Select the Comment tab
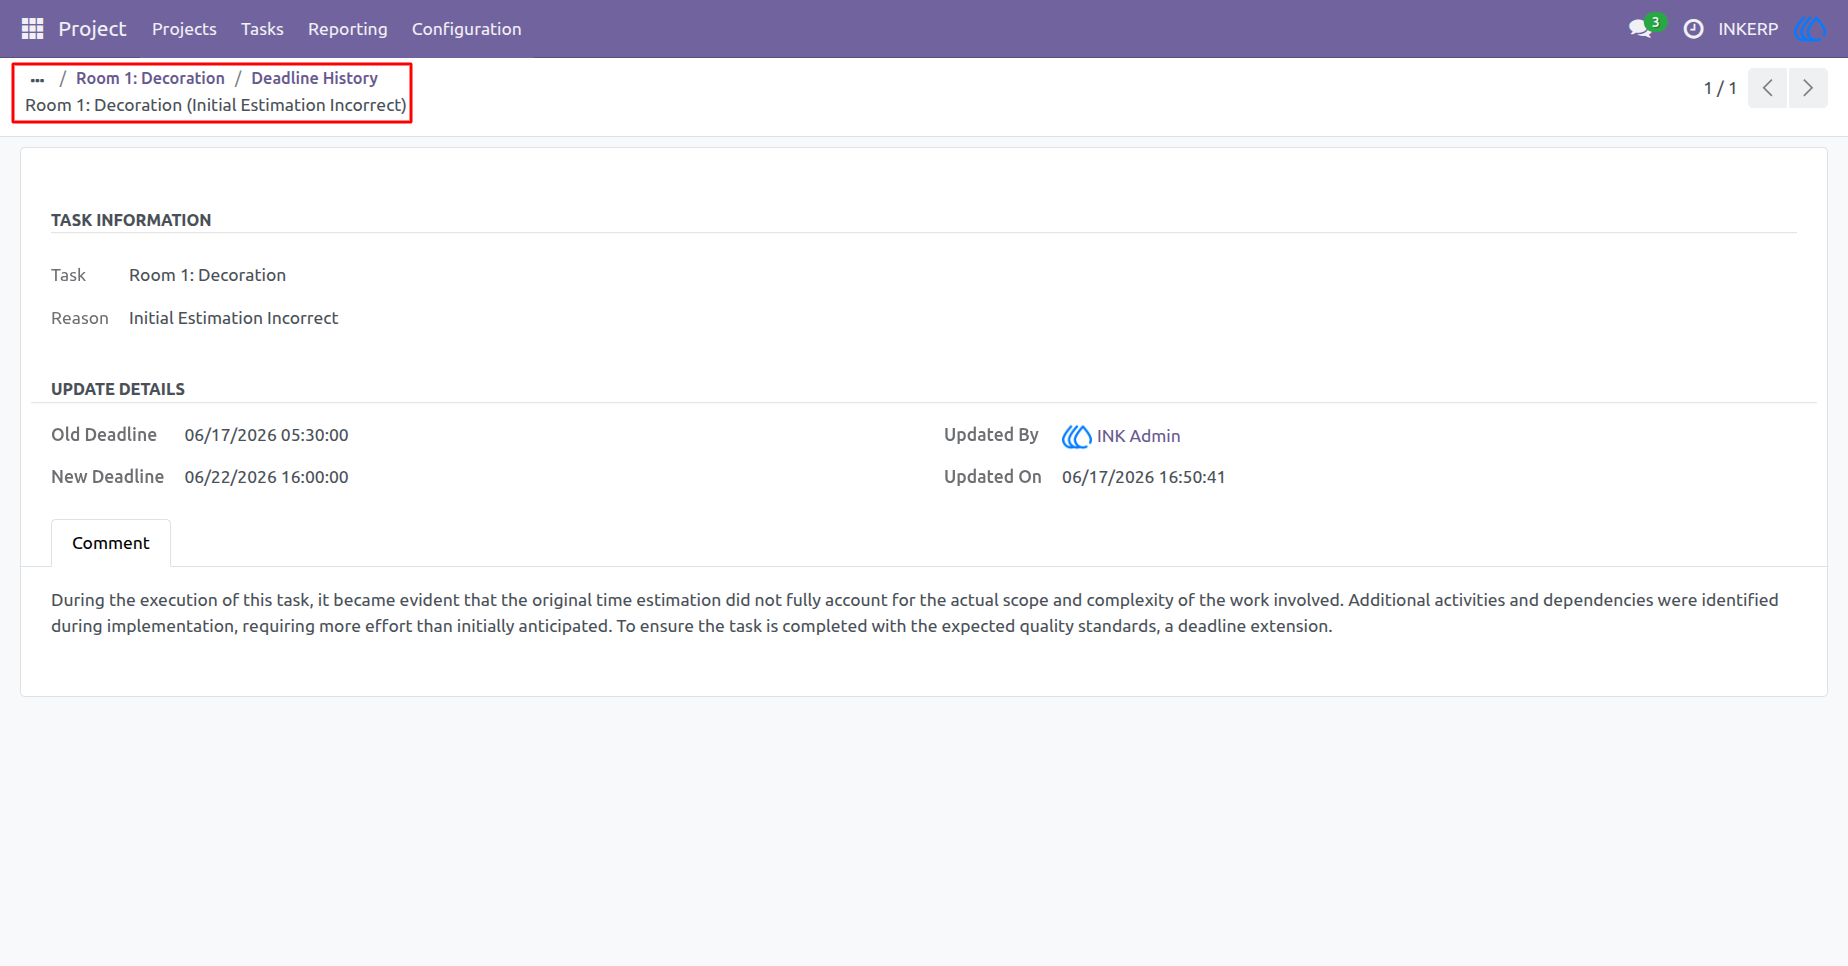Image resolution: width=1848 pixels, height=966 pixels. [x=111, y=543]
